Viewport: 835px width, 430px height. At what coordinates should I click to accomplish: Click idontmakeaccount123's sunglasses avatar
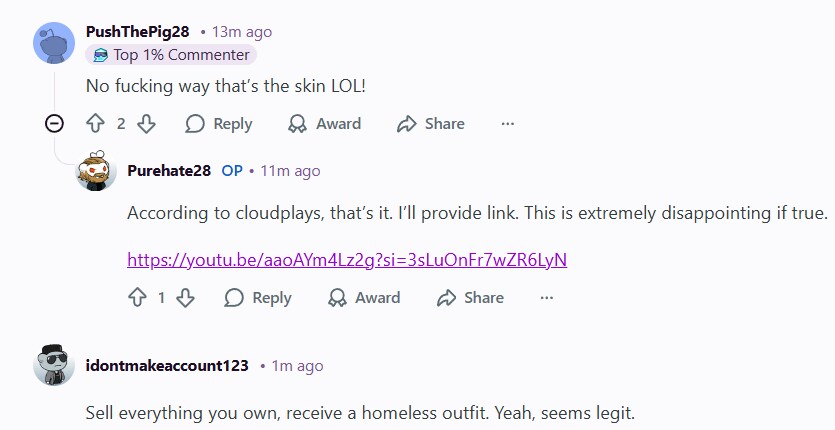tap(54, 365)
